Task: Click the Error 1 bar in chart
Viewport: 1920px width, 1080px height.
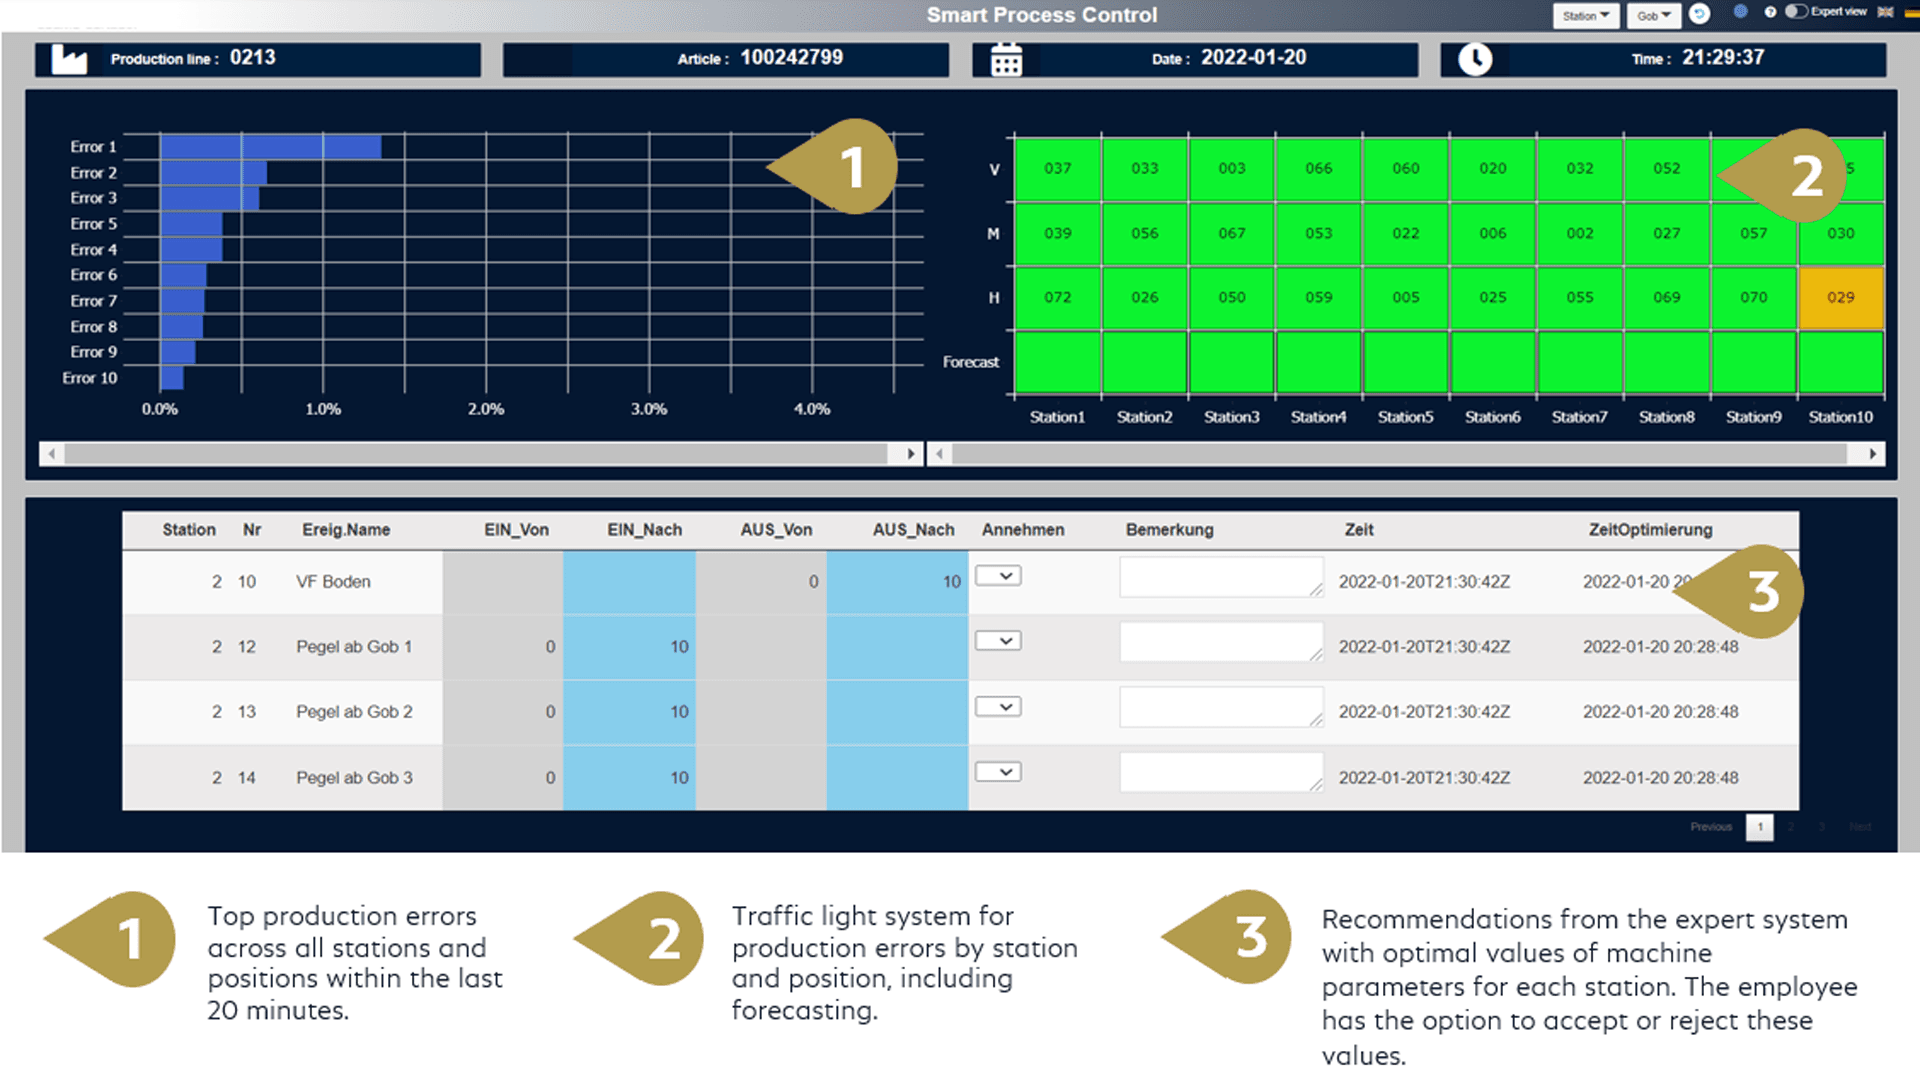Action: tap(271, 147)
